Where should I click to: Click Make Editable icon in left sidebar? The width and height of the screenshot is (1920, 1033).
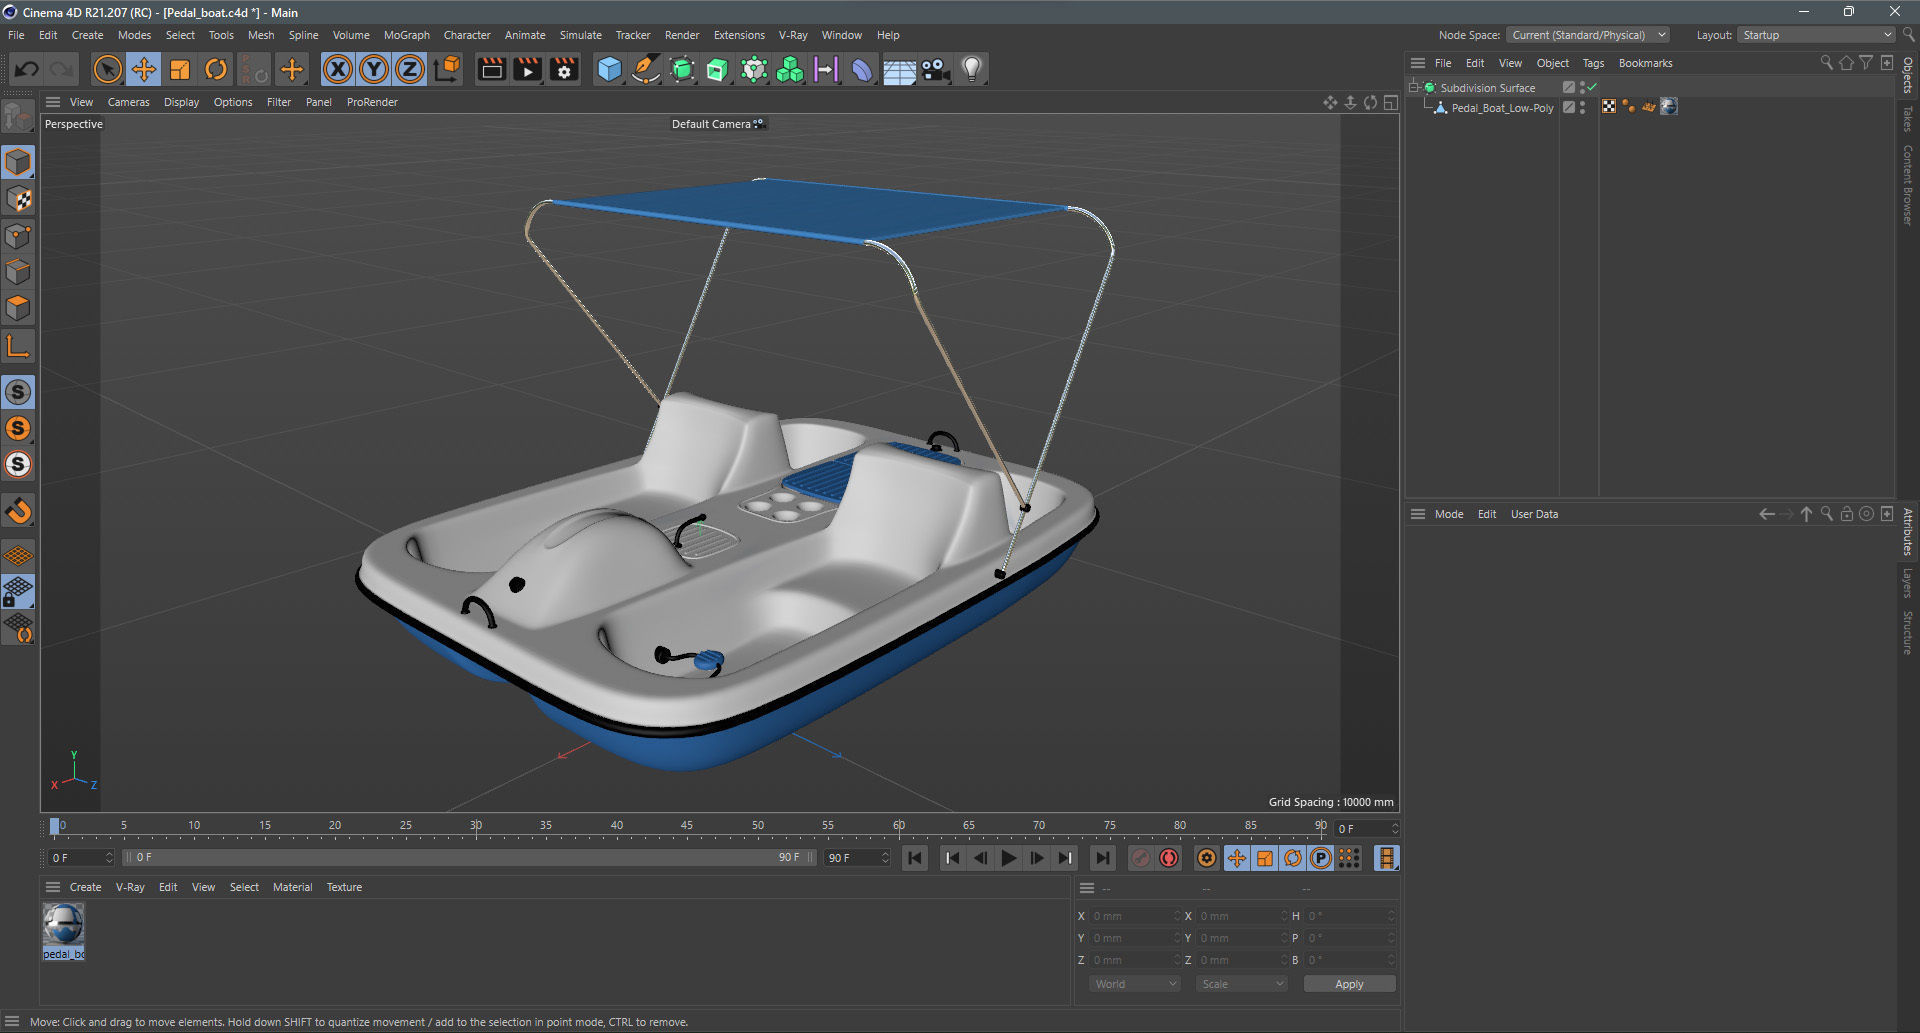(18, 118)
